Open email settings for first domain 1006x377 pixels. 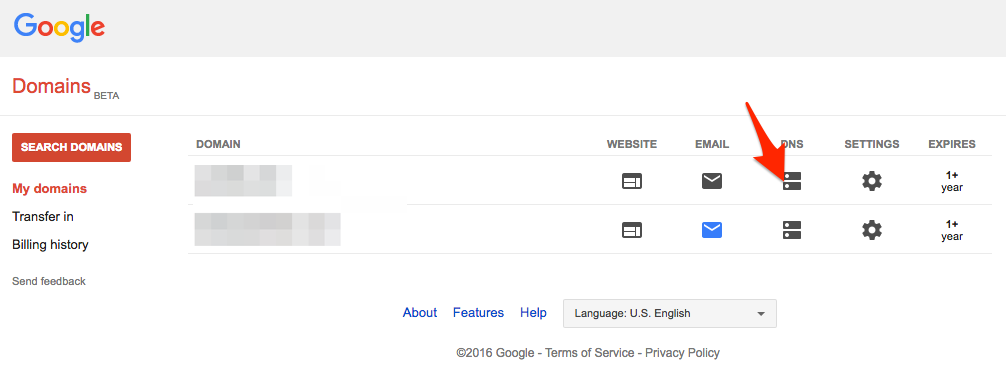coord(712,181)
